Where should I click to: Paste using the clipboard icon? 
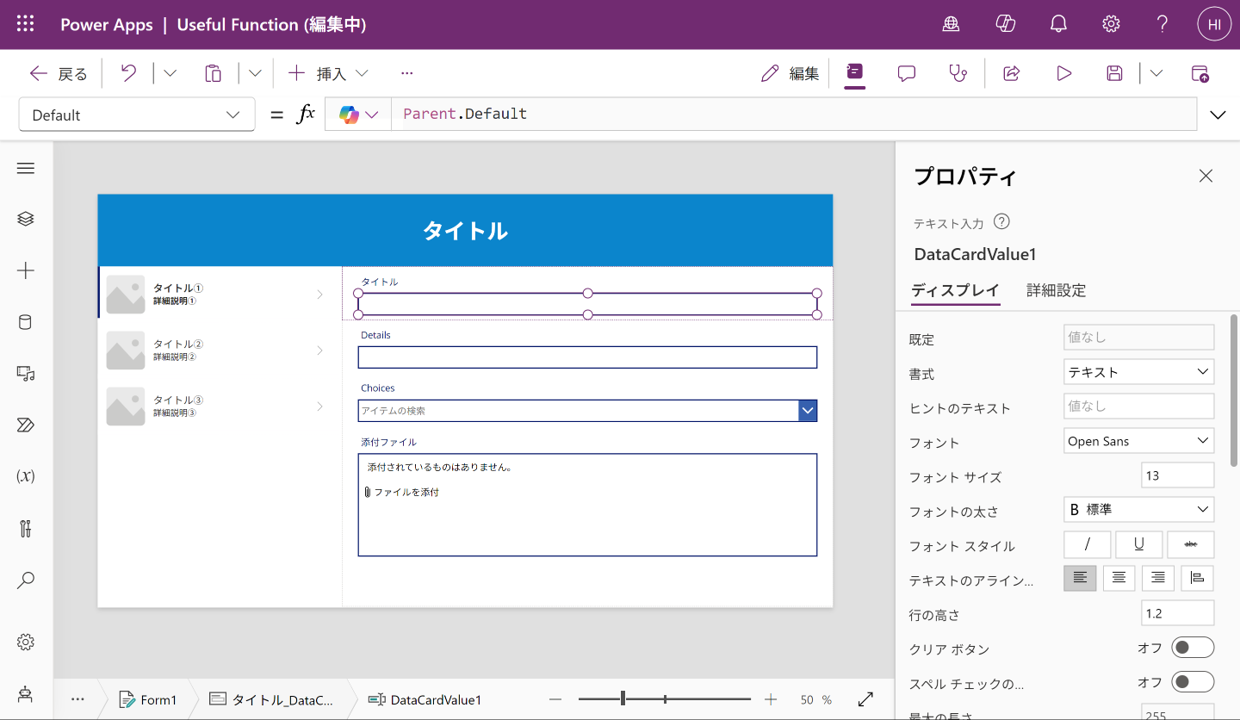point(213,73)
